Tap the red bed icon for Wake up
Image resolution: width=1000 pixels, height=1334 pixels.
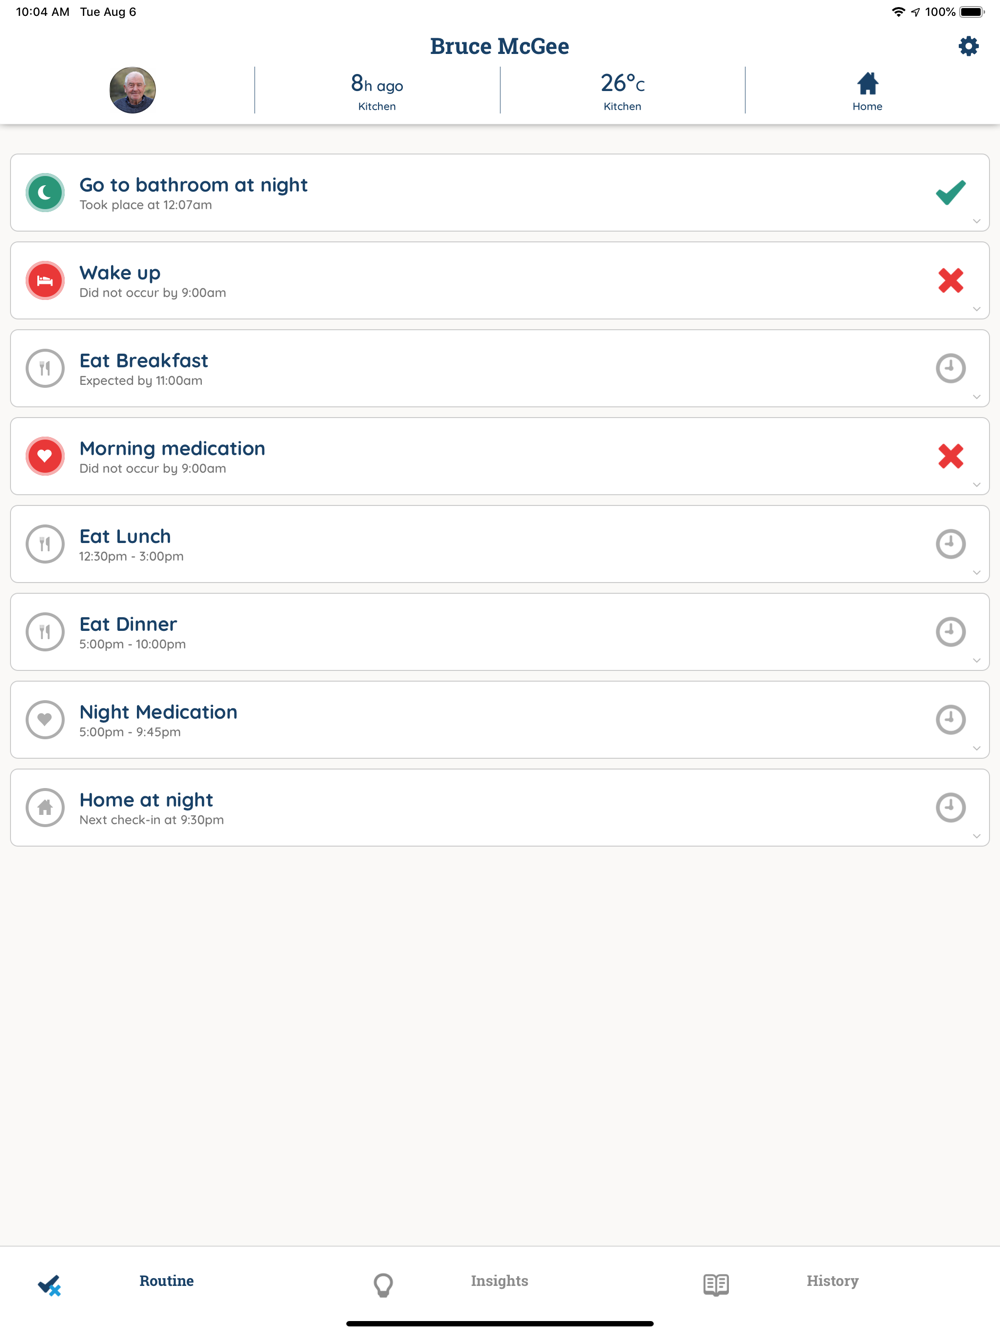click(45, 280)
